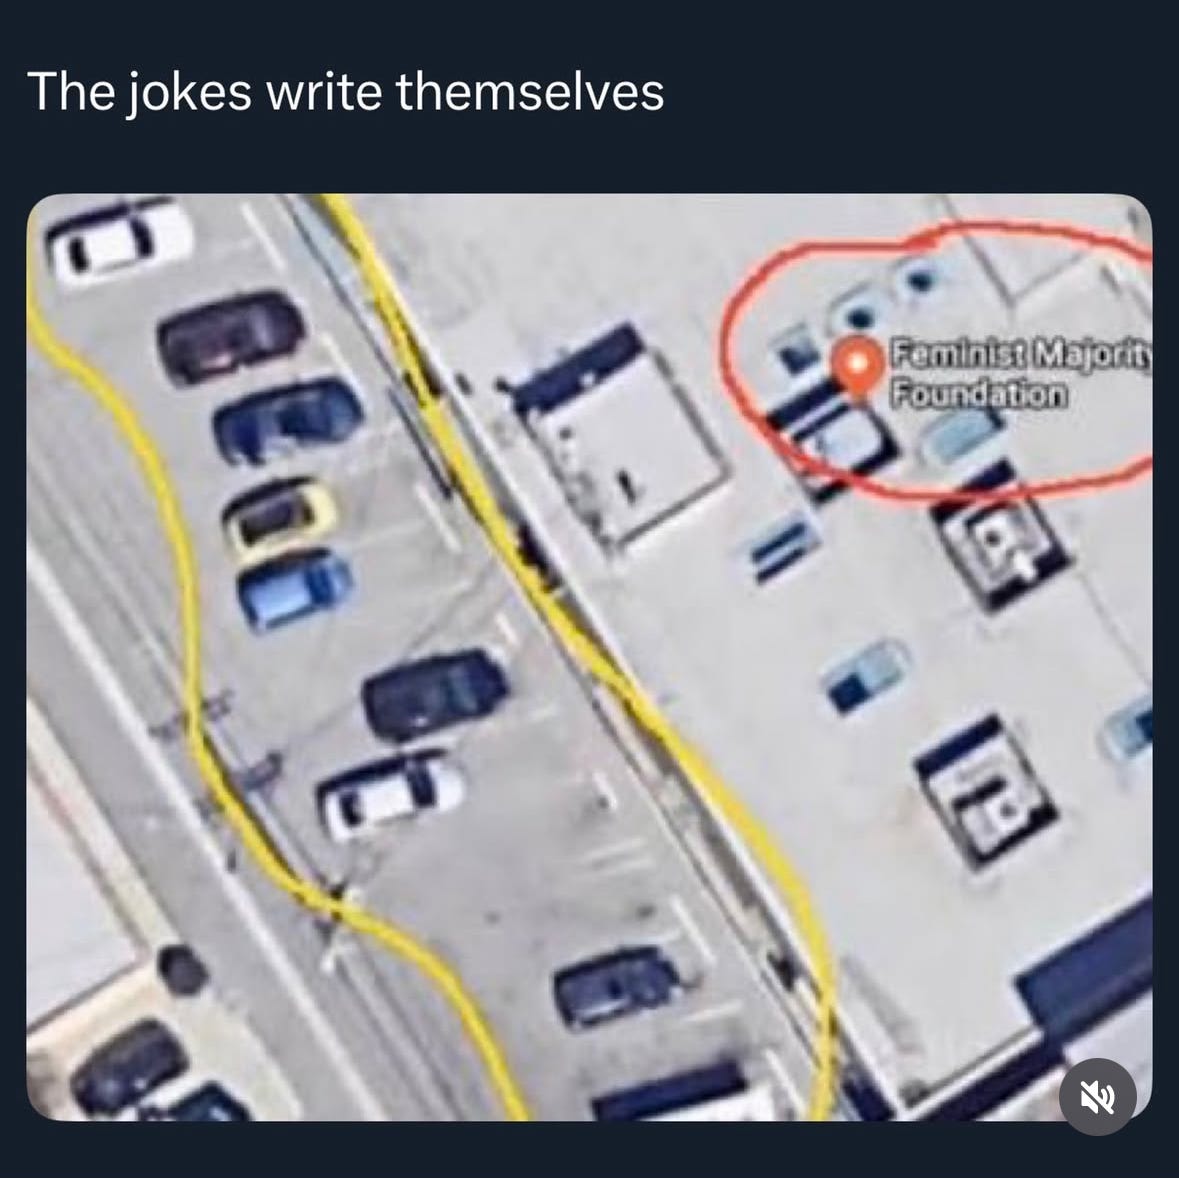1179x1180 pixels.
Task: Click the upper rooftop HVAC unit on the right
Action: click(999, 536)
